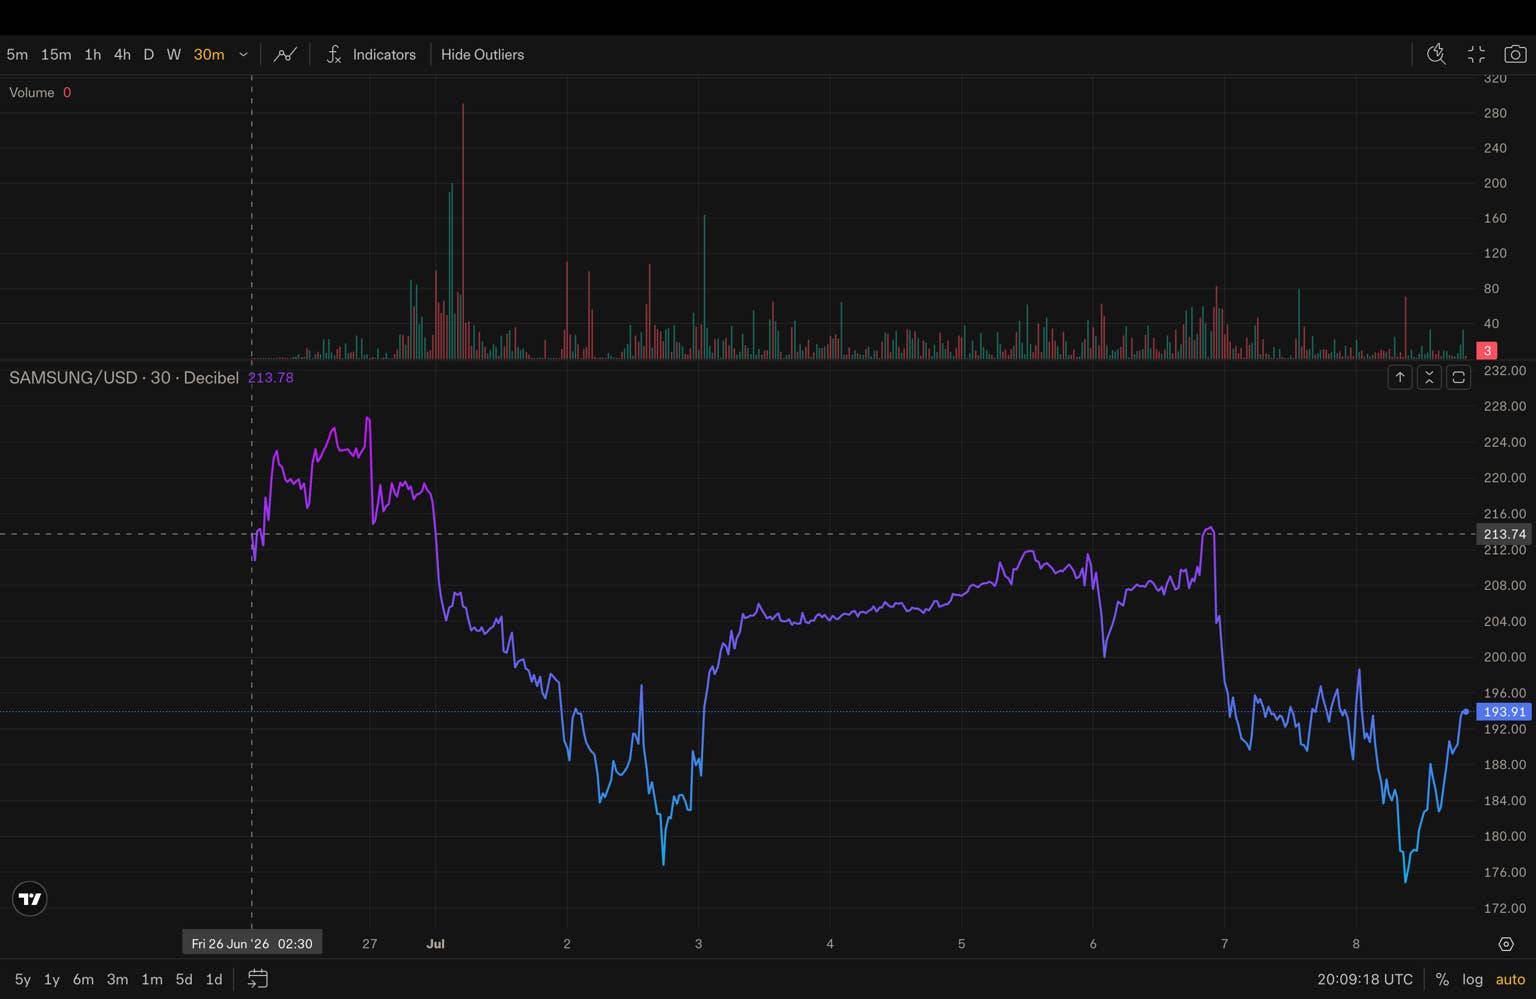
Task: Take a chart snapshot with camera icon
Action: click(x=1516, y=55)
